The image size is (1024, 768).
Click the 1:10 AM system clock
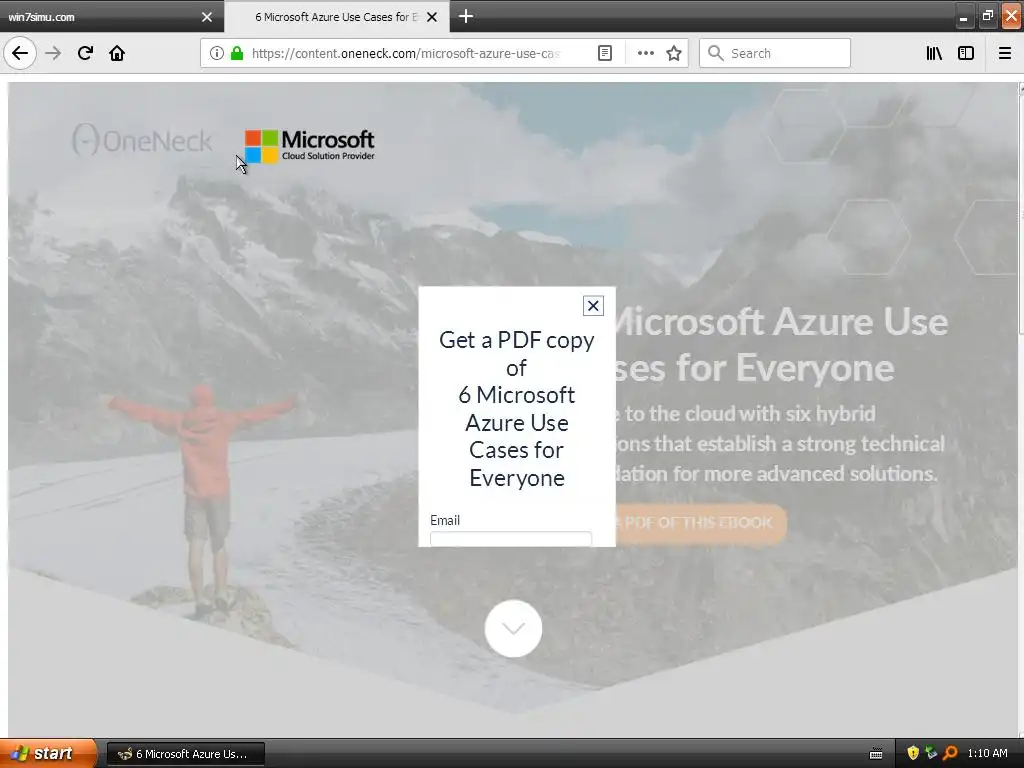coord(987,753)
